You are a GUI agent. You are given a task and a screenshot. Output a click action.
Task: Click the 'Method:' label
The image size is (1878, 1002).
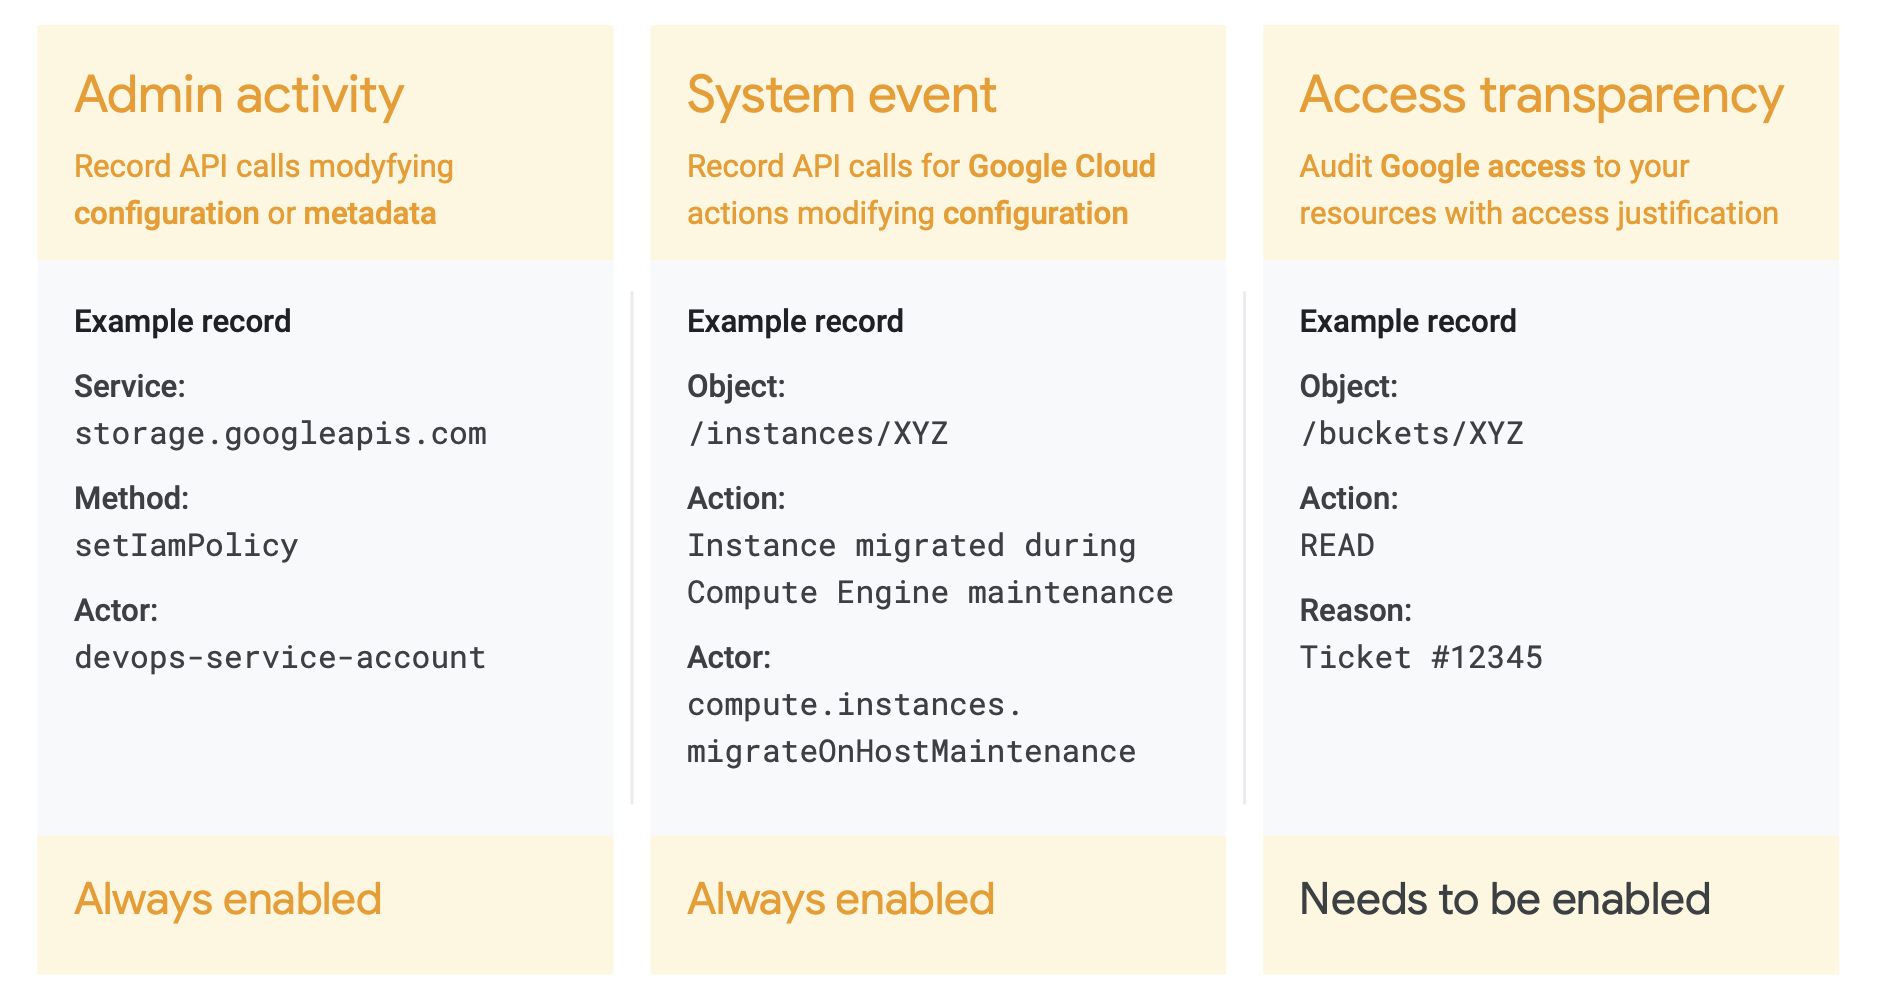point(132,498)
